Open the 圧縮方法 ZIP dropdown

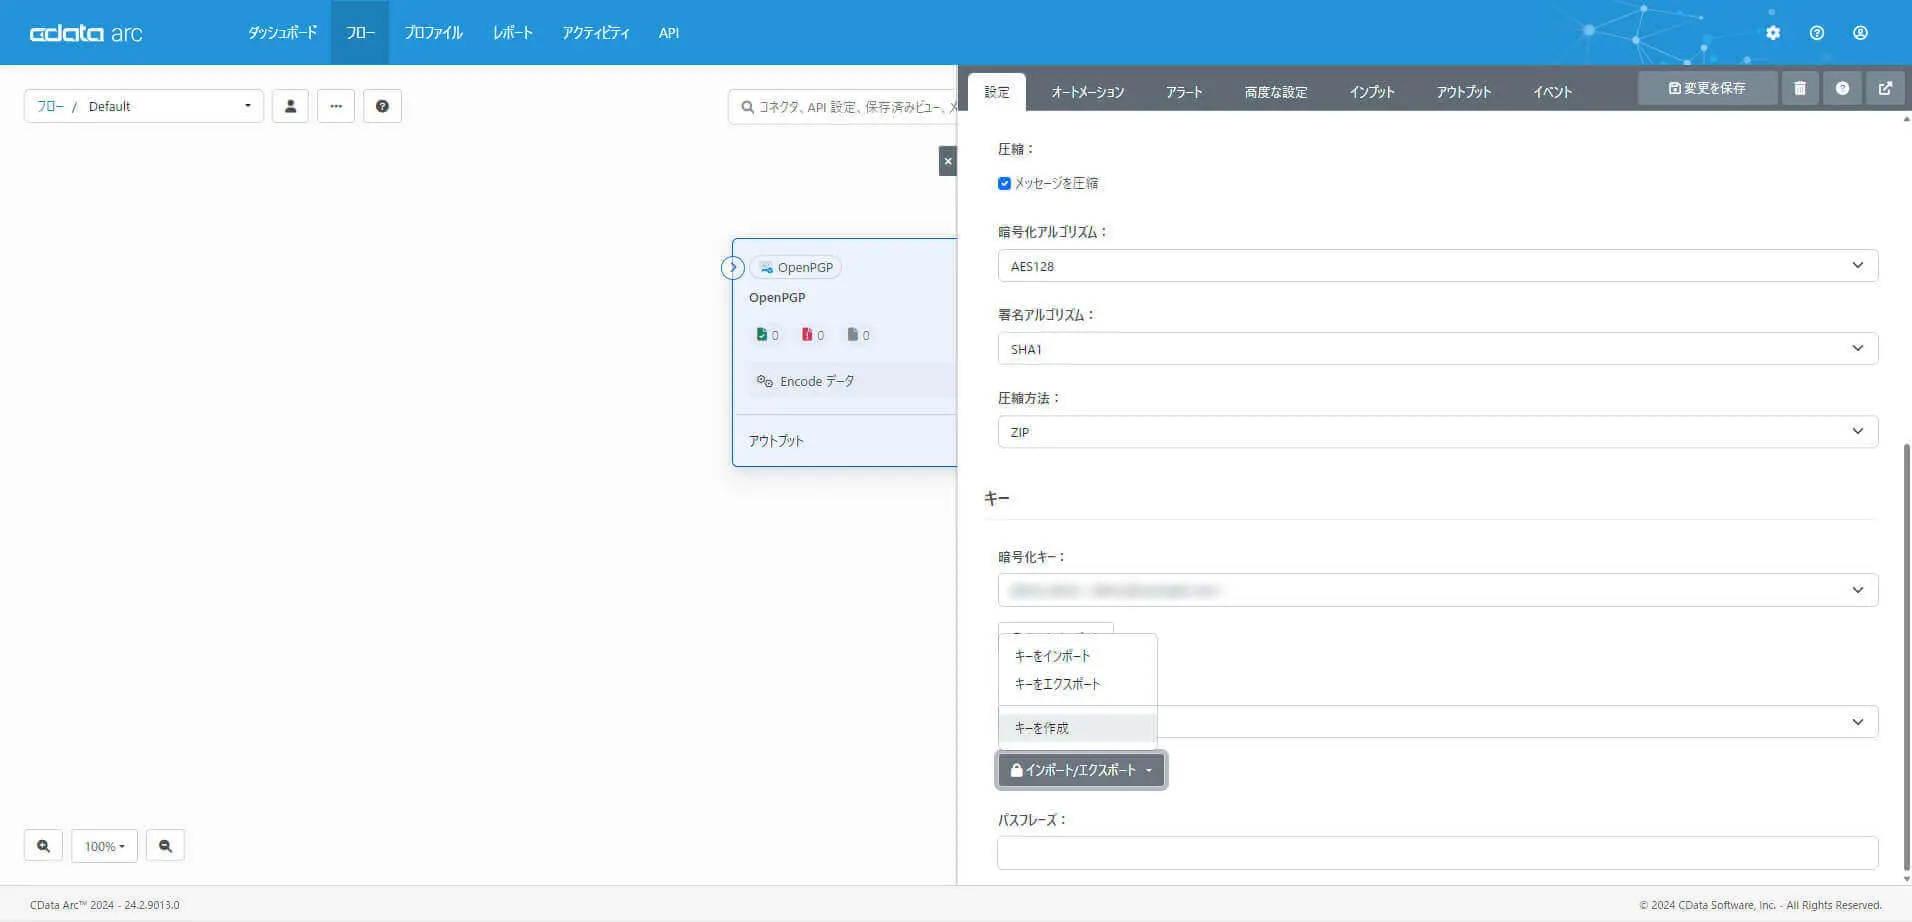[x=1438, y=432]
